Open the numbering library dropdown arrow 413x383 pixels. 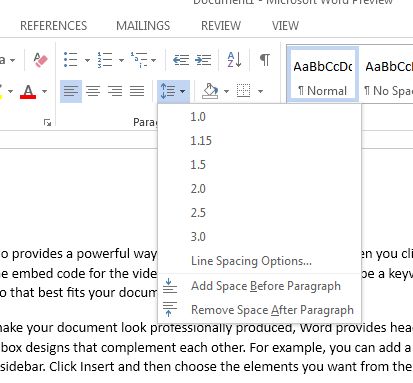[x=121, y=60]
